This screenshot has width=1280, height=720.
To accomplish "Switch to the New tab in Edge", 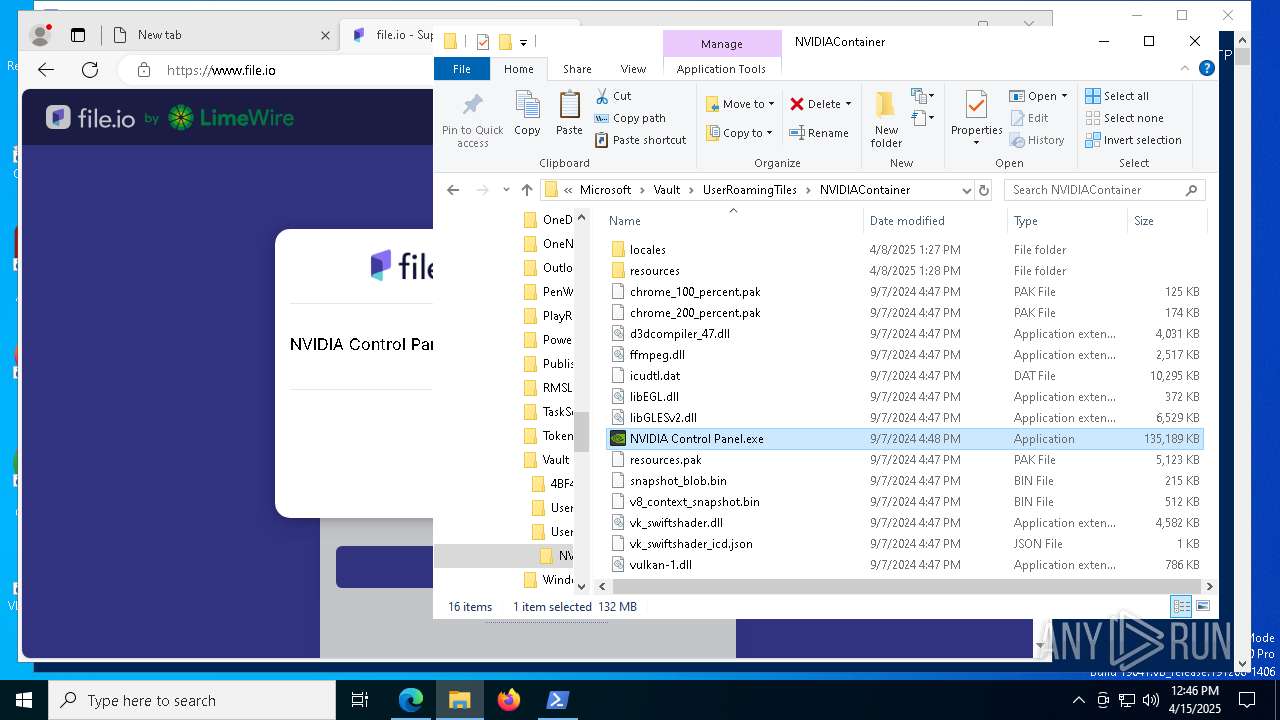I will point(222,35).
